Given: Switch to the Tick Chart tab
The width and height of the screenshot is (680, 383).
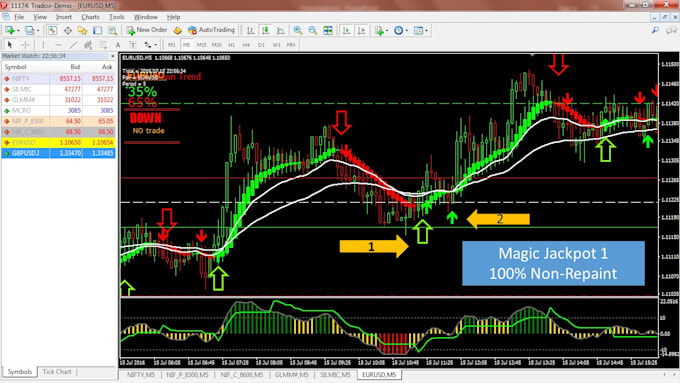Looking at the screenshot, I should tap(57, 372).
